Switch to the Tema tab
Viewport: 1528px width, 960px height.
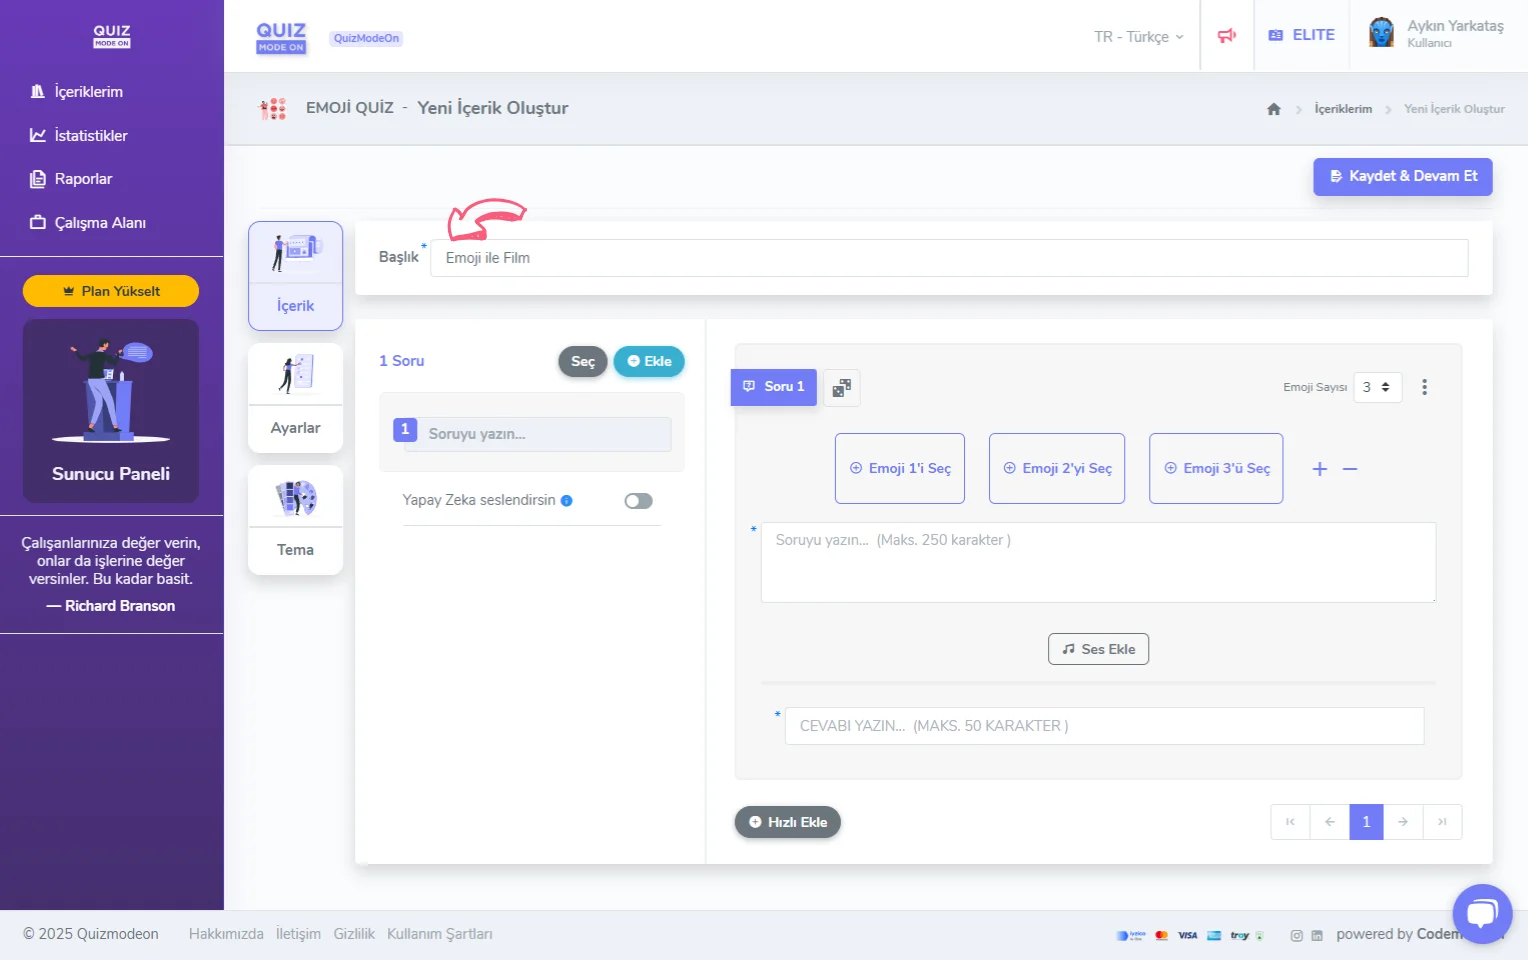pos(295,520)
